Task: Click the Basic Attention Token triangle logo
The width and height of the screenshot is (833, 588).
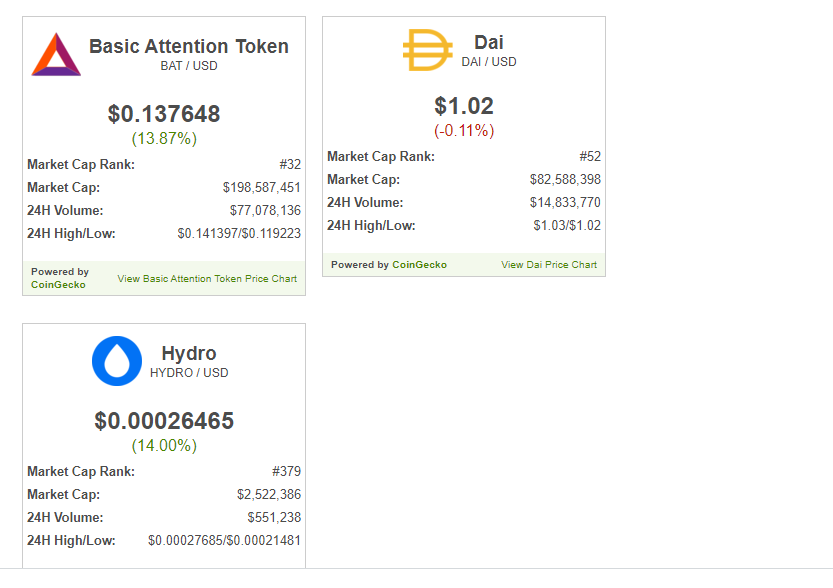Action: pos(56,55)
